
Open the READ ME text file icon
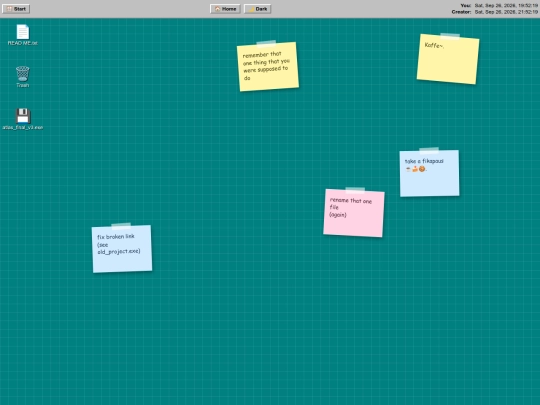point(23,35)
